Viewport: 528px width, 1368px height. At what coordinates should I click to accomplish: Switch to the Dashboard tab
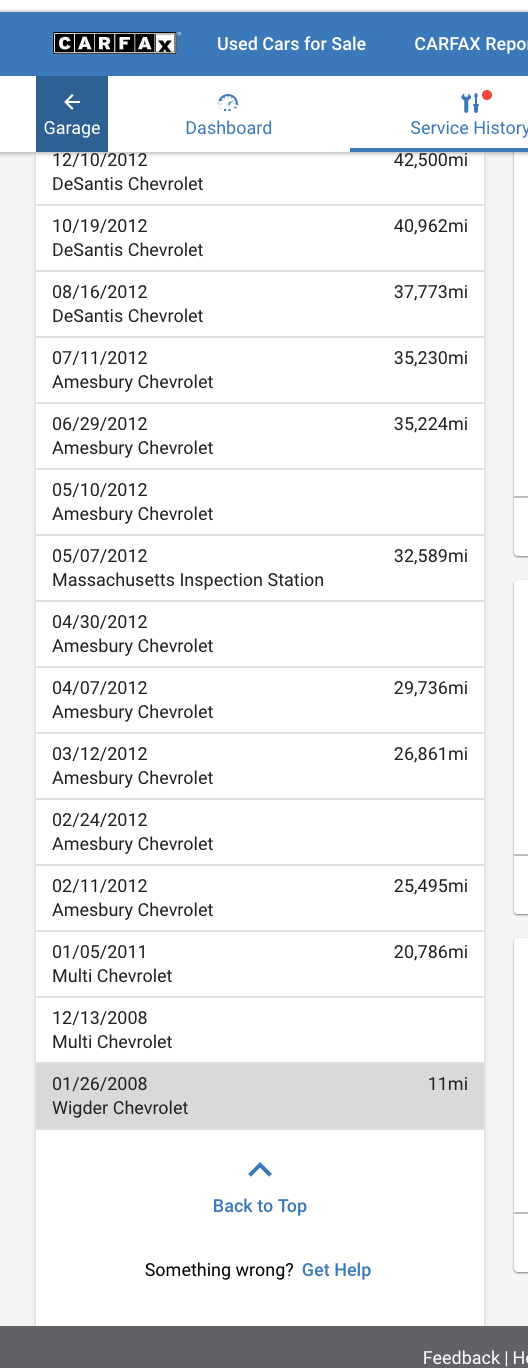[x=229, y=114]
